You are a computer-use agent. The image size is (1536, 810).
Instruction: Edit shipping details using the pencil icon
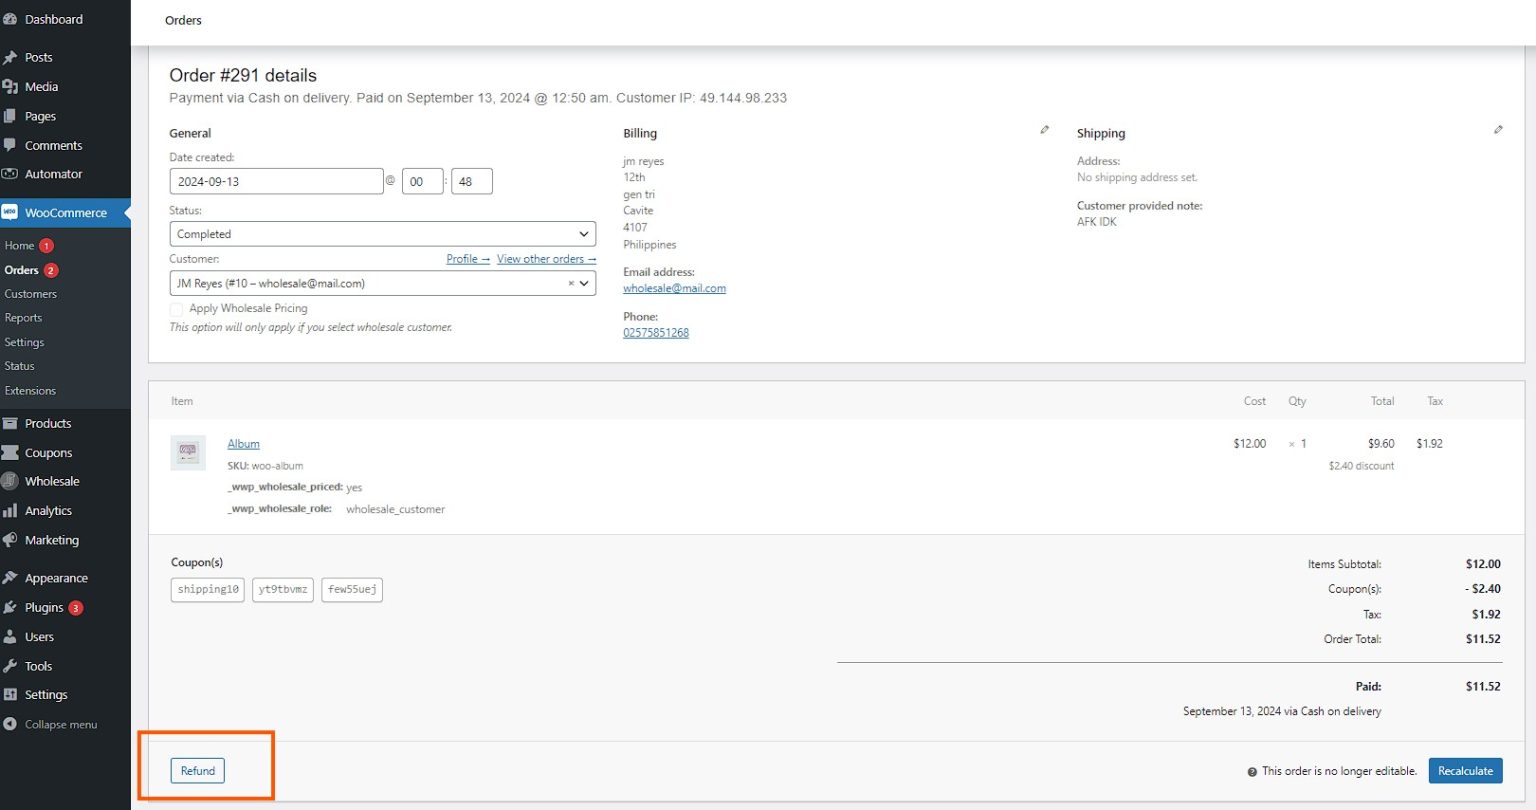[x=1498, y=129]
